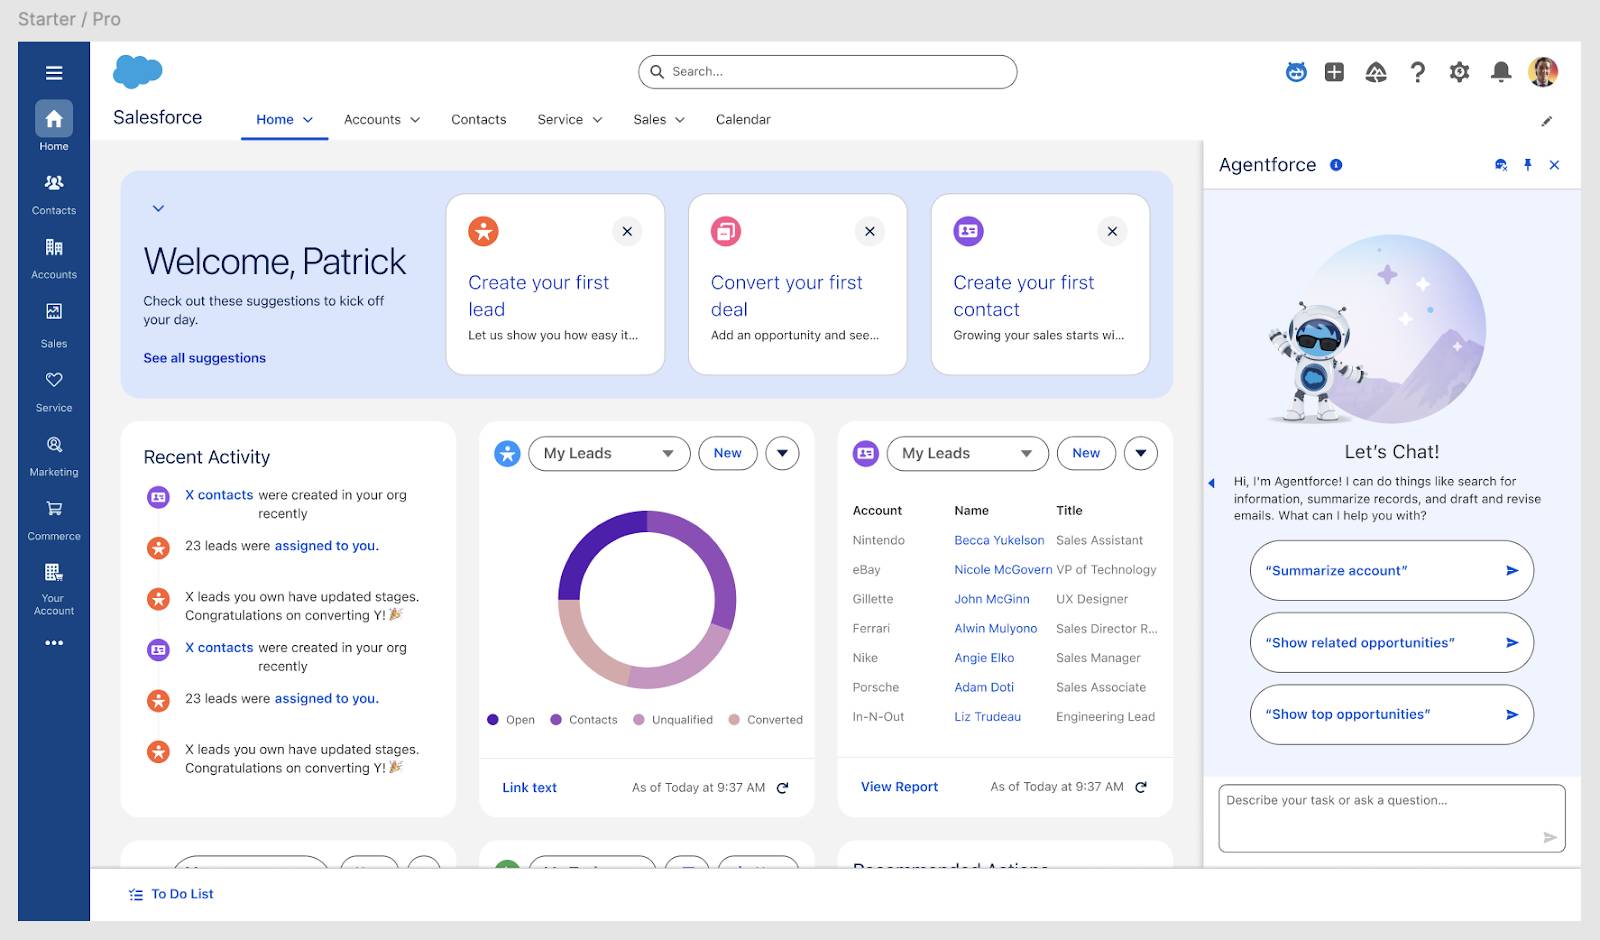Click the Commerce cart icon in the sidebar
This screenshot has height=940, width=1600.
tap(53, 513)
